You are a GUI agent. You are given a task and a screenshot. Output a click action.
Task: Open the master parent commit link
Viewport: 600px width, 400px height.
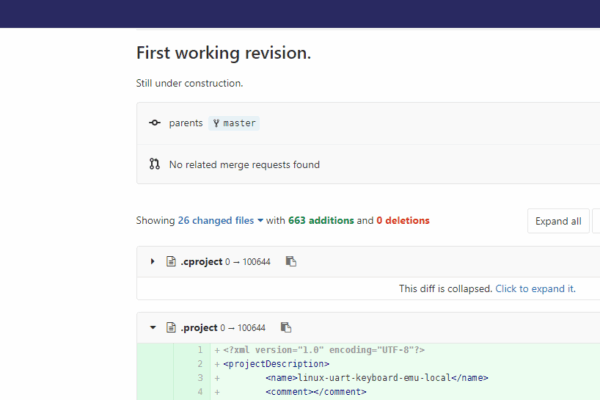coord(234,123)
